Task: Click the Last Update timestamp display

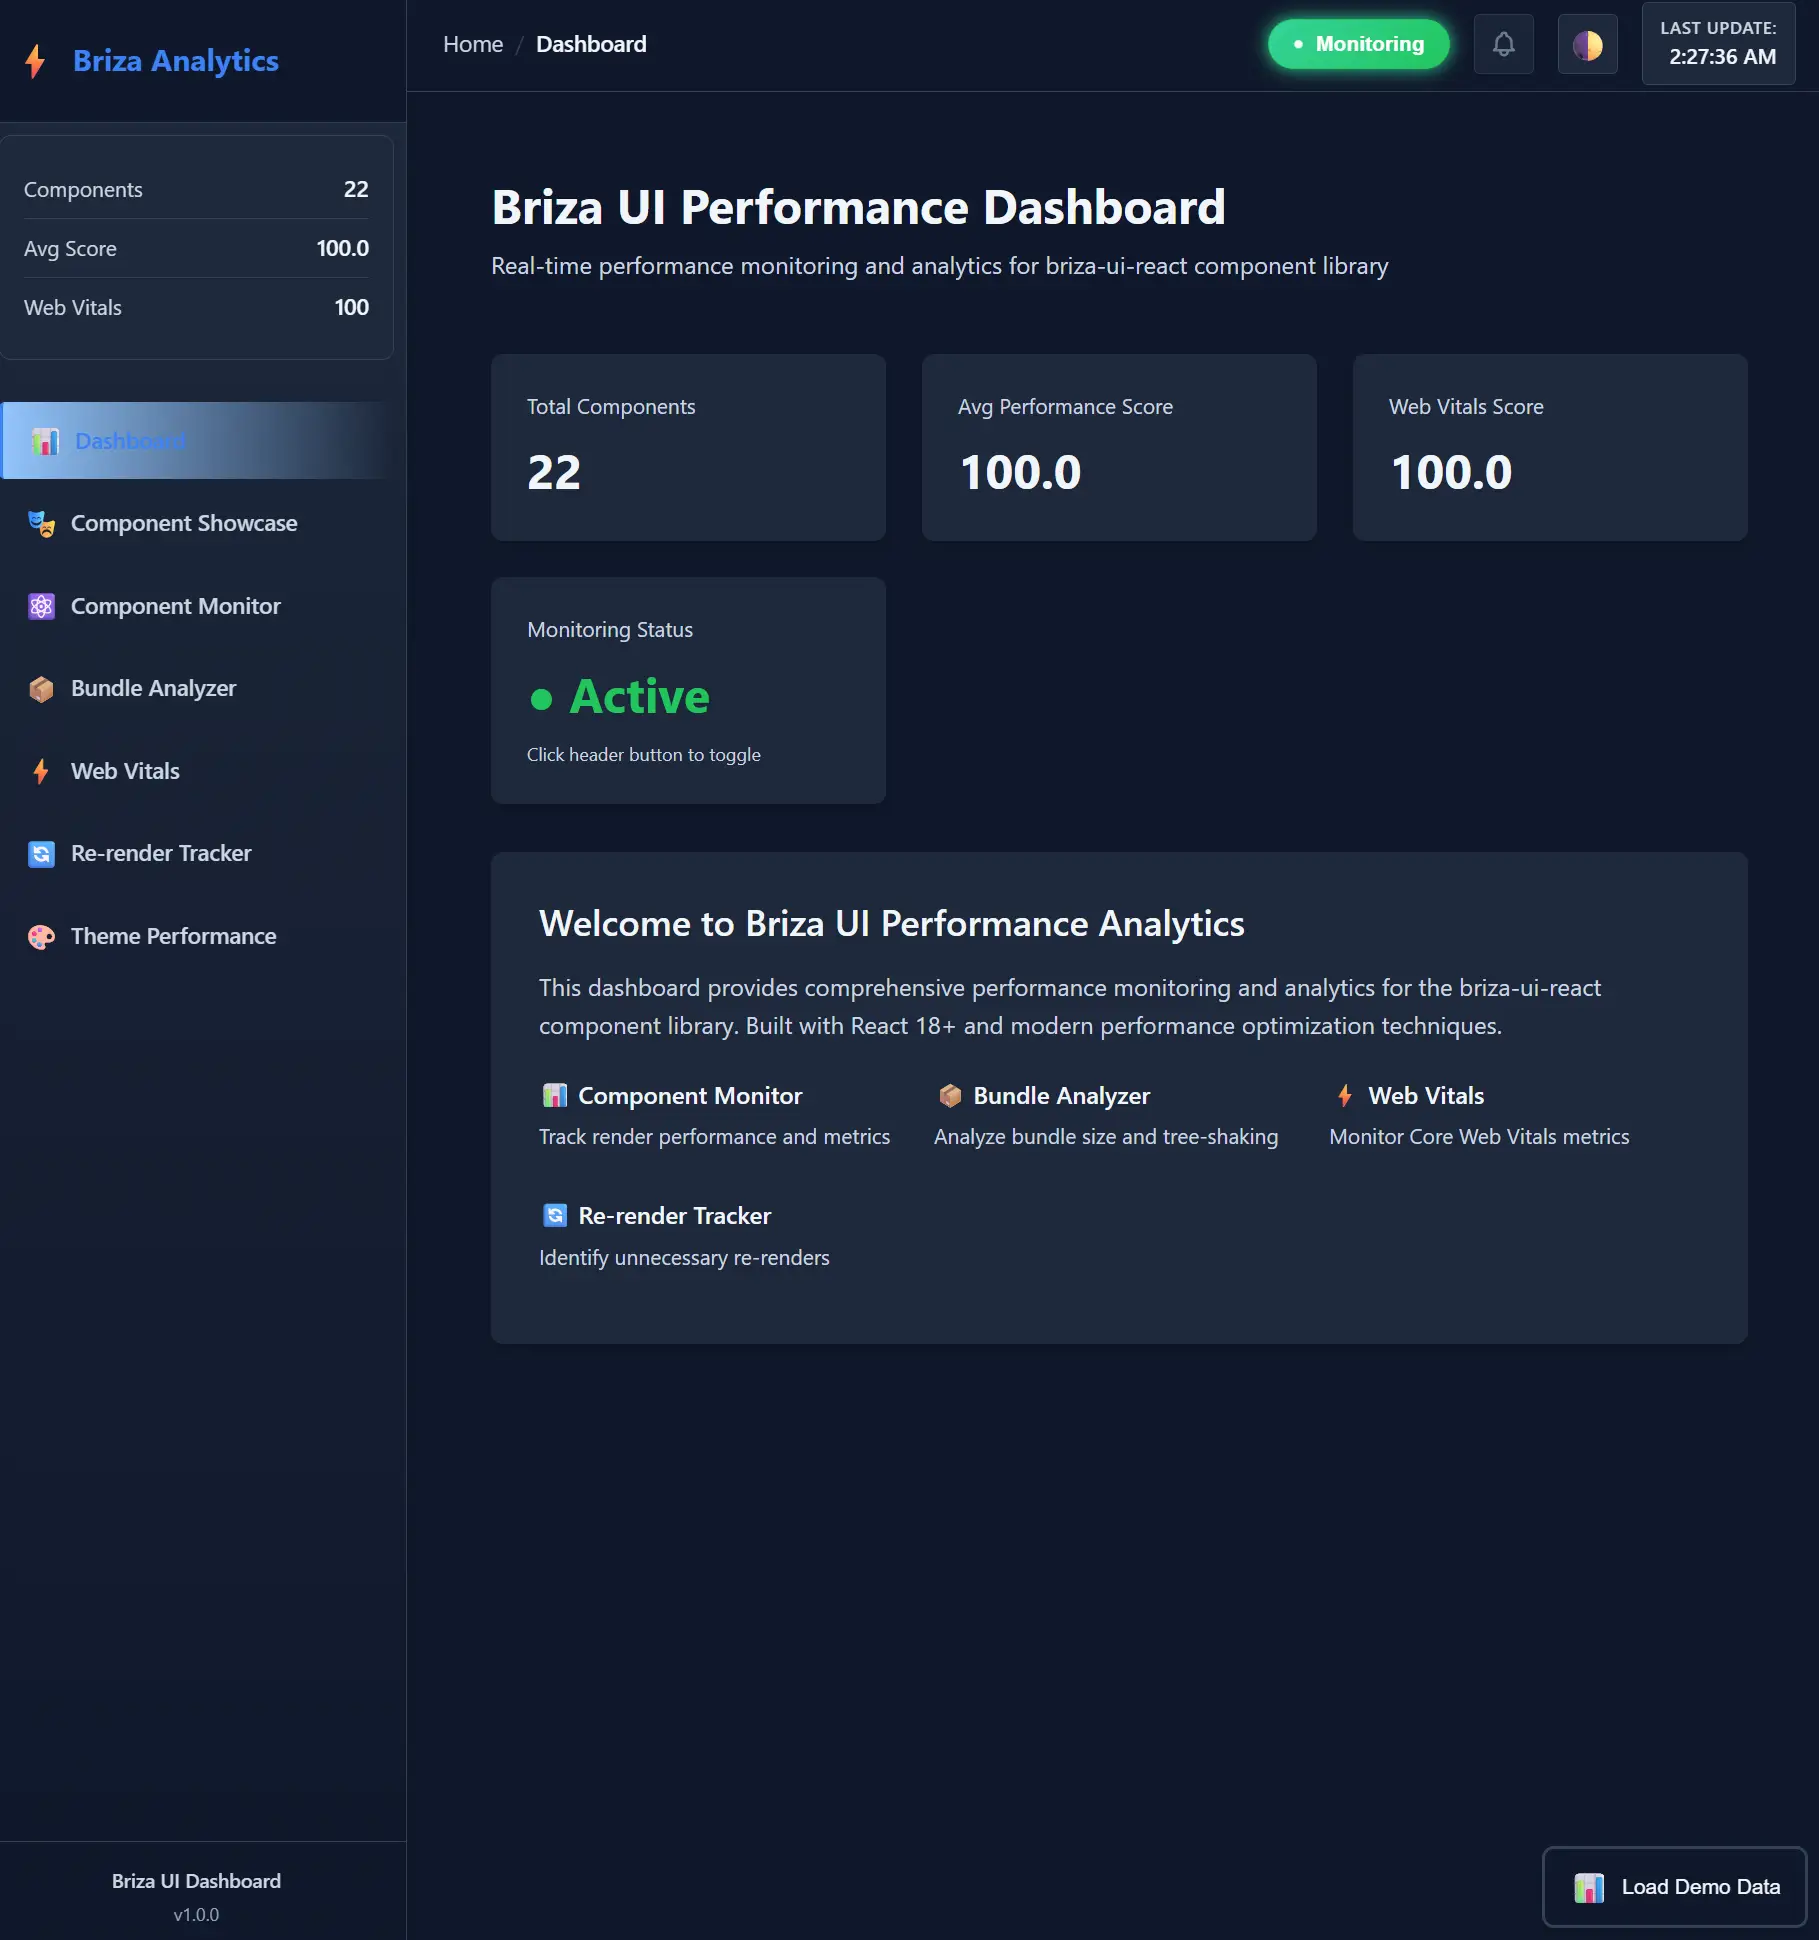Action: coord(1718,43)
